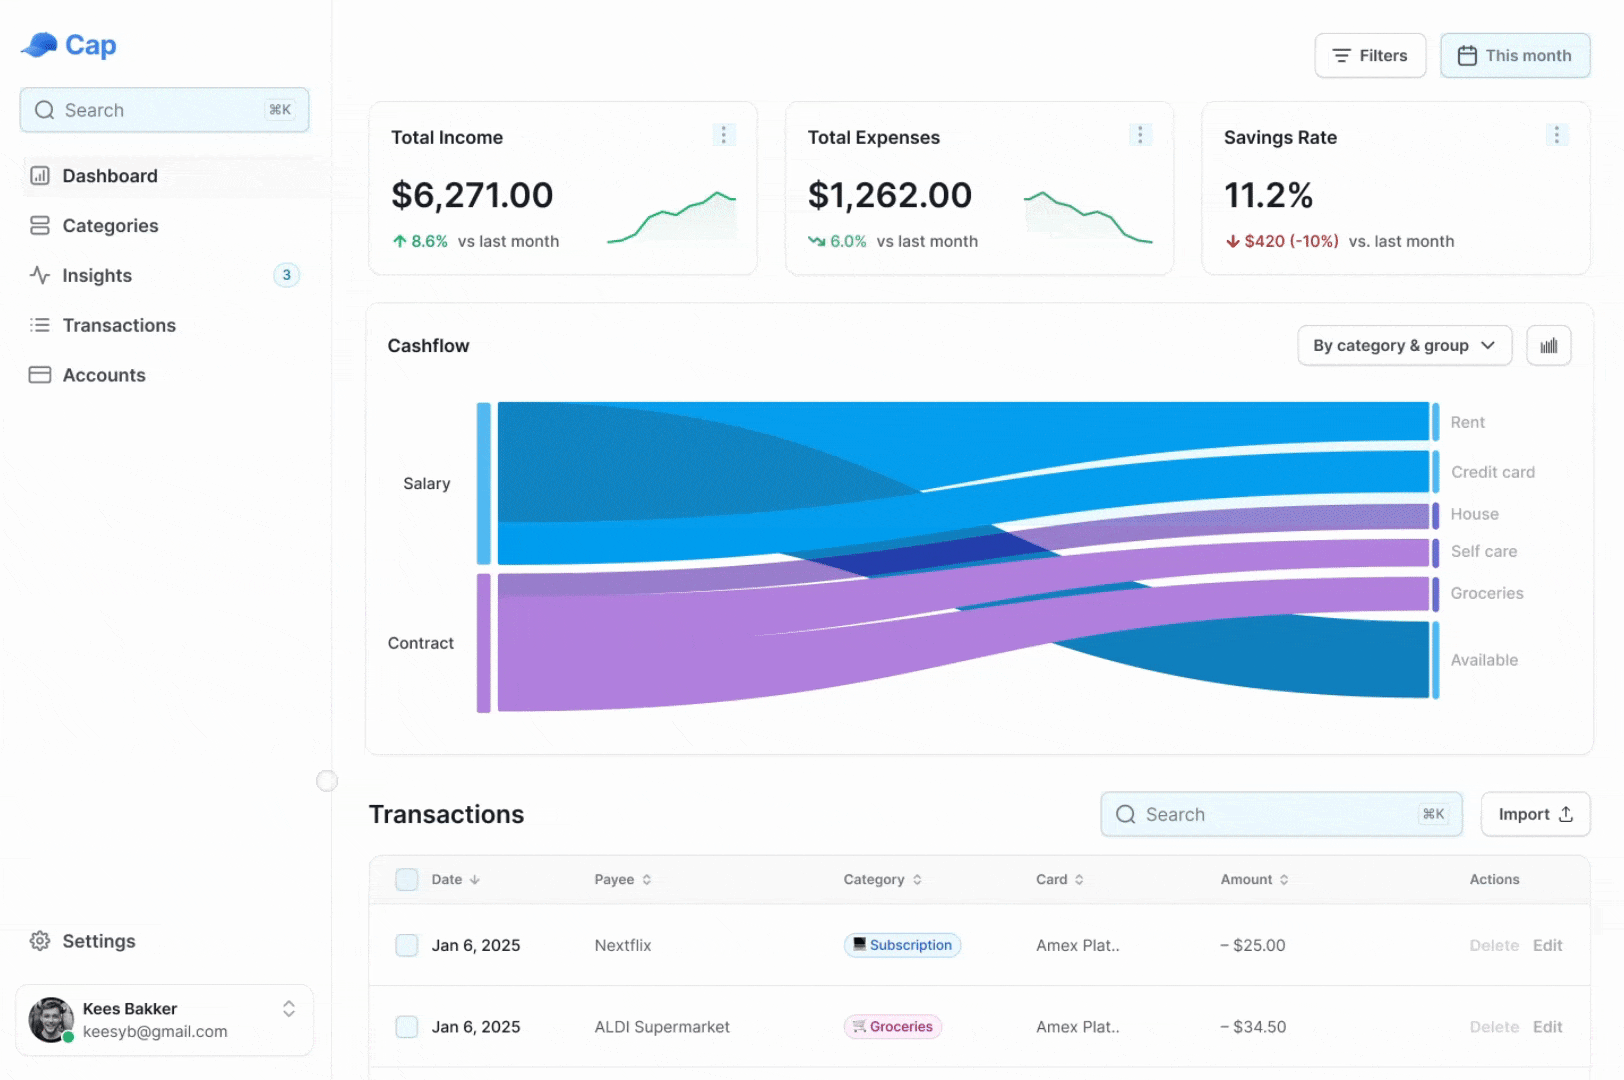Click the Settings gear icon
This screenshot has height=1080, width=1624.
(40, 941)
